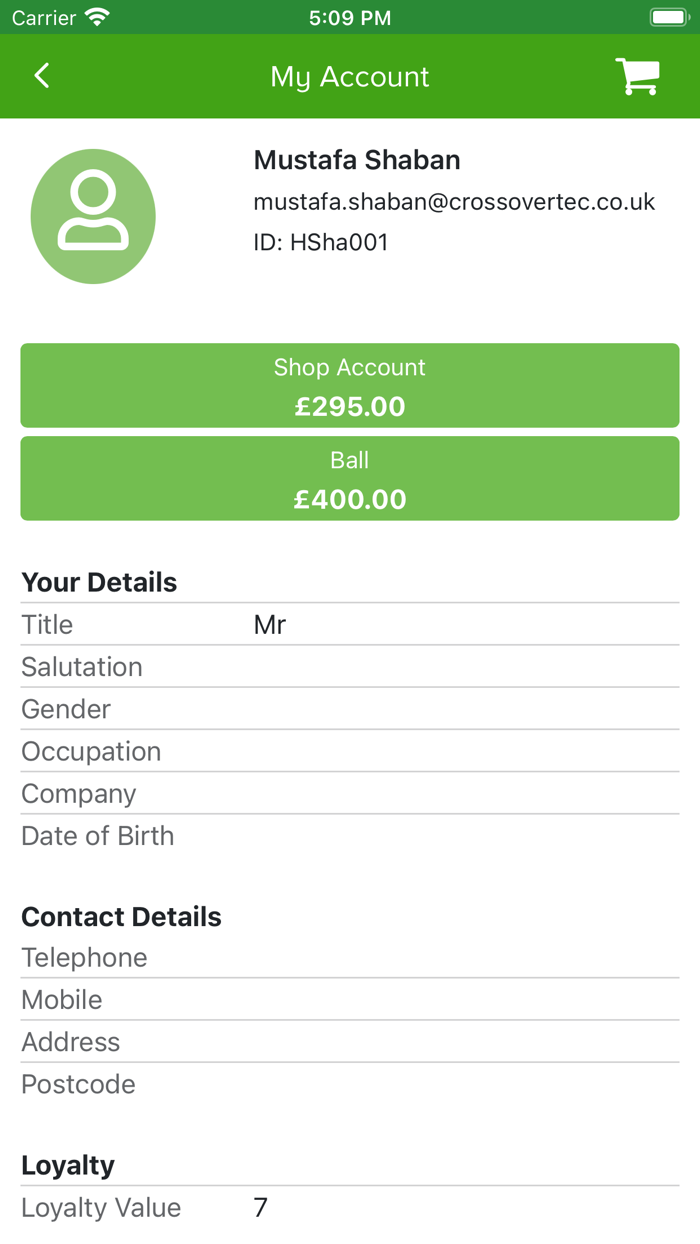This screenshot has height=1244, width=700.
Task: Tap the Wi-Fi status icon
Action: (x=97, y=17)
